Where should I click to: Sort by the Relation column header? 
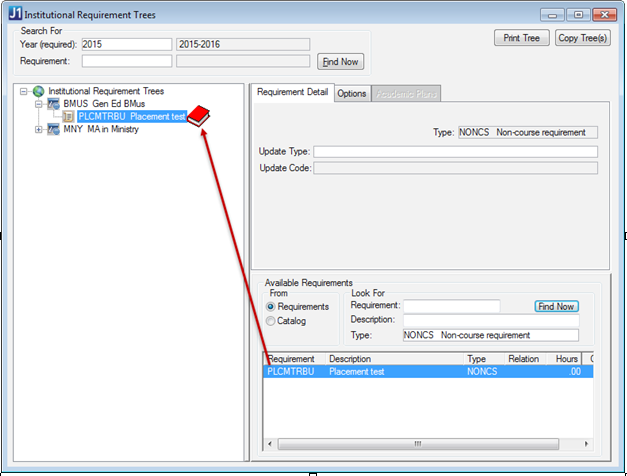pos(525,359)
